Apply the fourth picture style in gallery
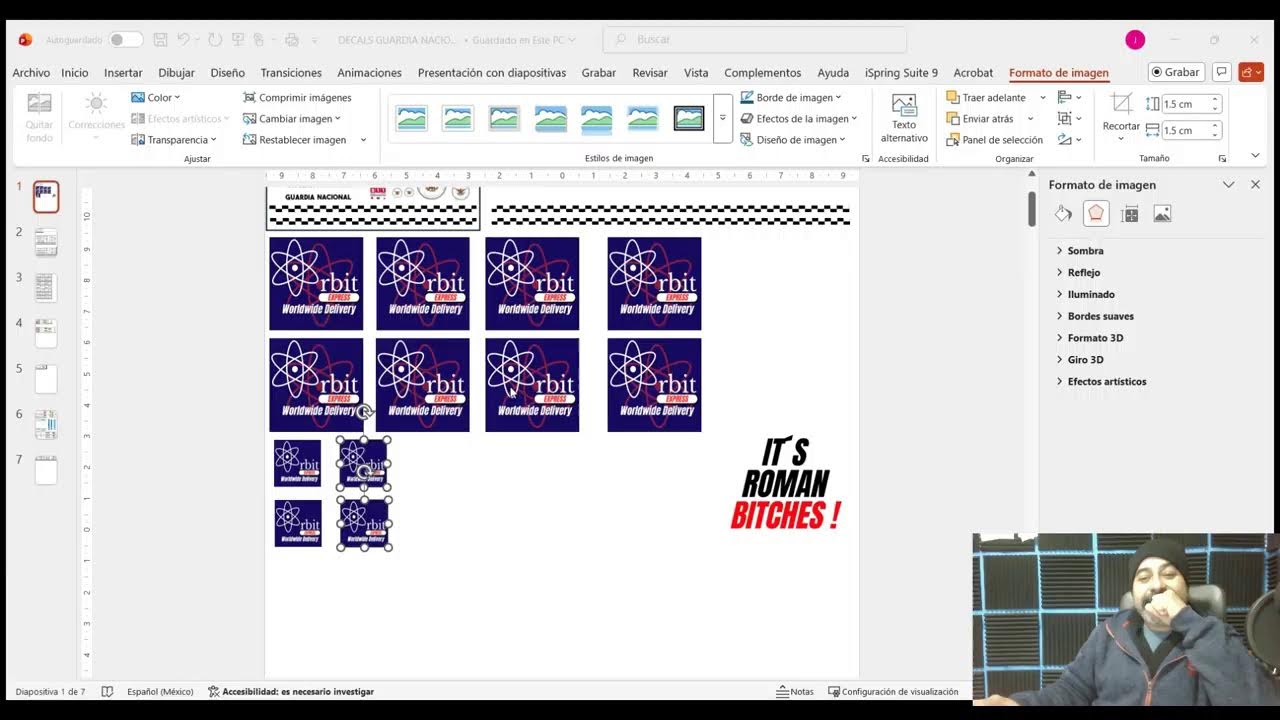 click(550, 118)
